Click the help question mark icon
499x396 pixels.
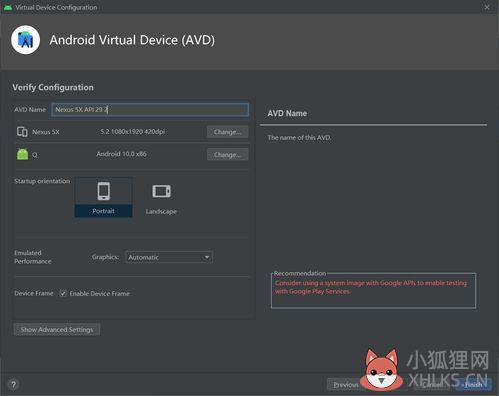13,385
